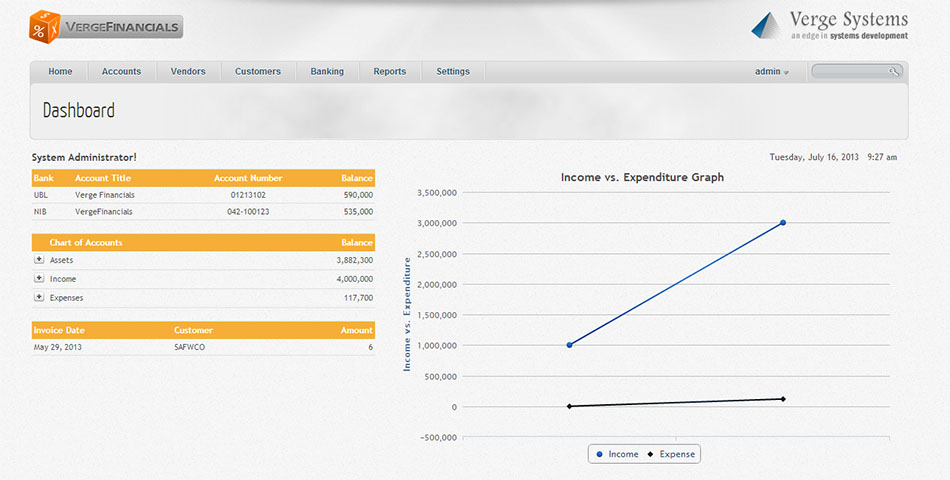This screenshot has width=950, height=480.
Task: Toggle Income series in chart legend
Action: [617, 454]
